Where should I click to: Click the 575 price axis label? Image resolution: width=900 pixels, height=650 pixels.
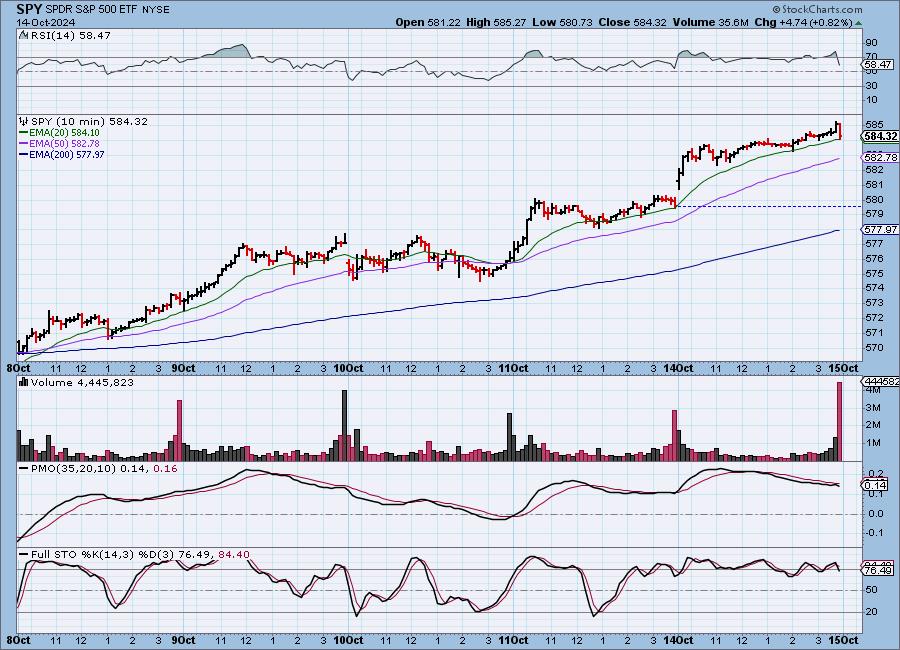coord(874,273)
